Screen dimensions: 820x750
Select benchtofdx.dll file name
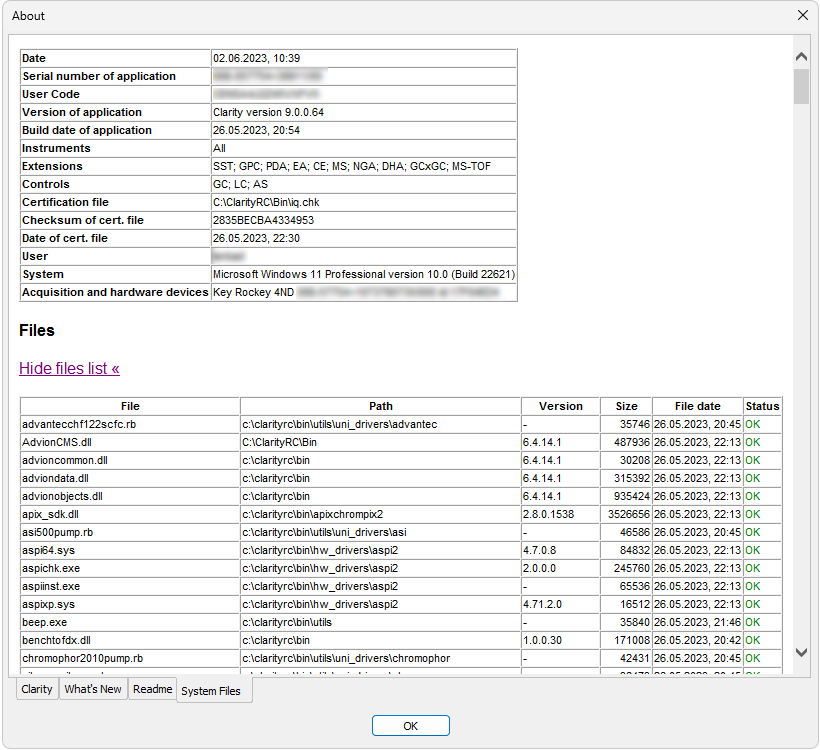(x=56, y=640)
